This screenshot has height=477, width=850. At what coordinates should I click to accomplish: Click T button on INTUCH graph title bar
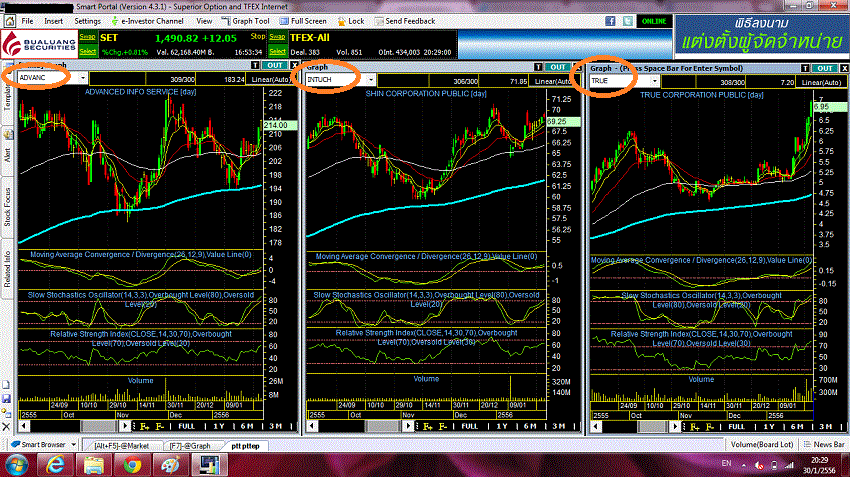click(538, 67)
